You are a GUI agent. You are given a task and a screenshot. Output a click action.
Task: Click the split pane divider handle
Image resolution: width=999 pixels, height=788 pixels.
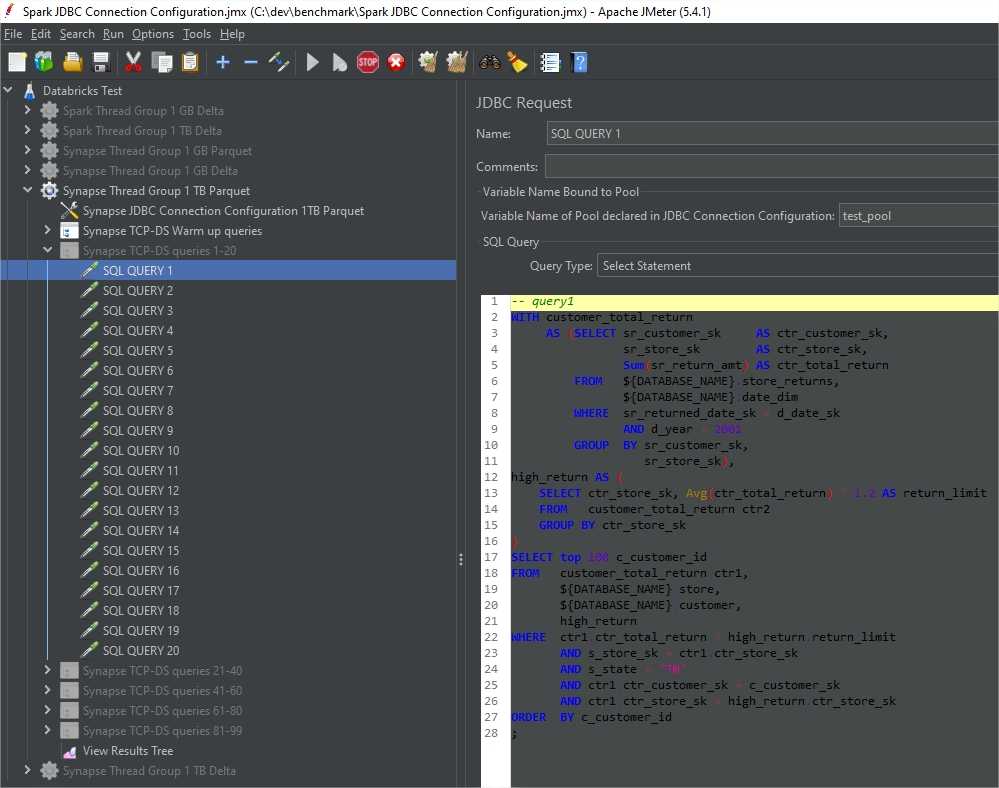tap(461, 559)
